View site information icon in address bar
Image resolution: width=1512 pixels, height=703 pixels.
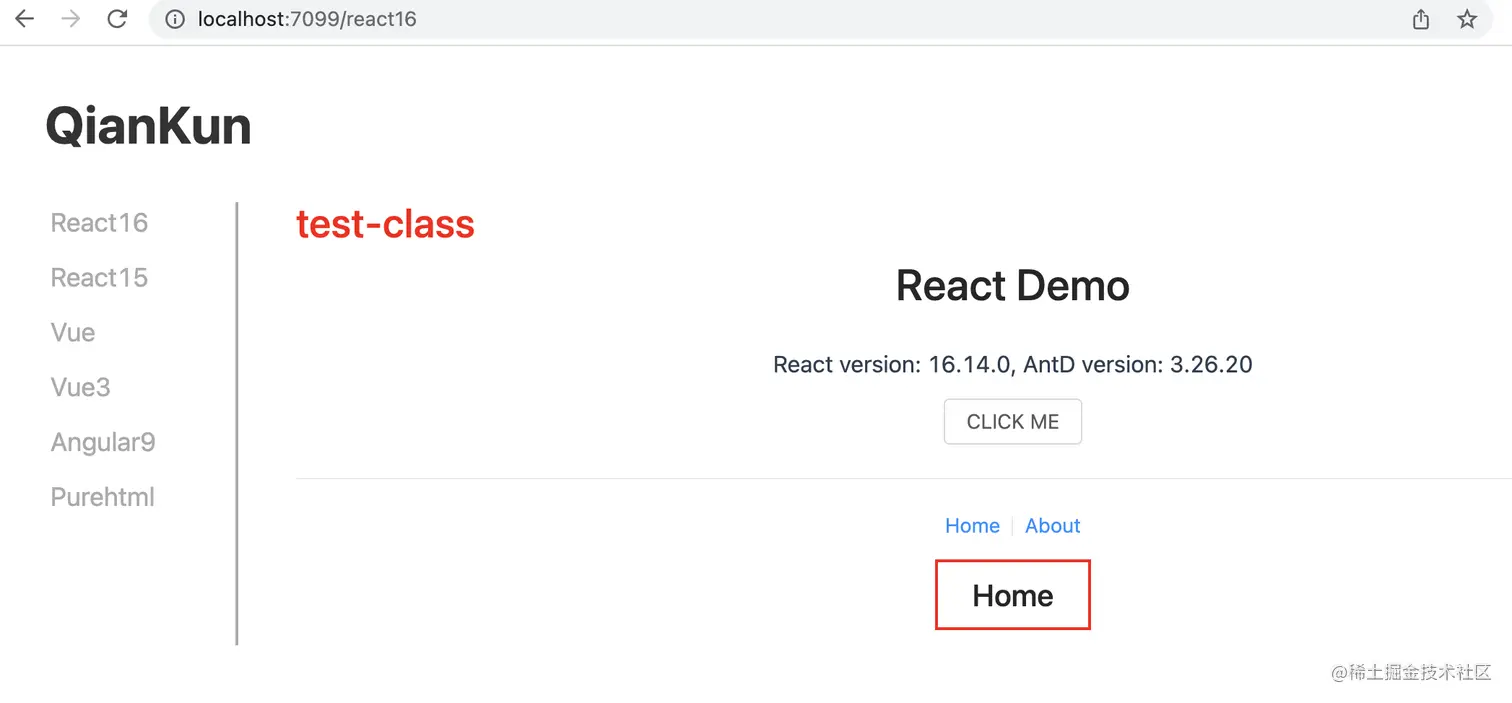coord(175,19)
